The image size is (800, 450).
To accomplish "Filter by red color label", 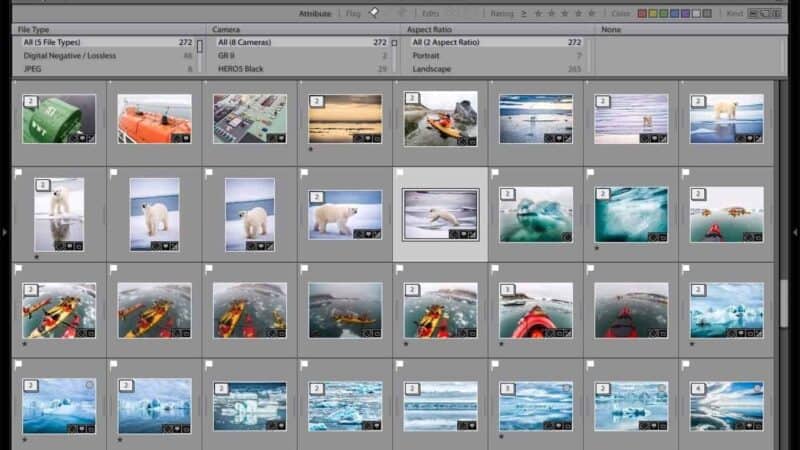I will click(x=642, y=13).
